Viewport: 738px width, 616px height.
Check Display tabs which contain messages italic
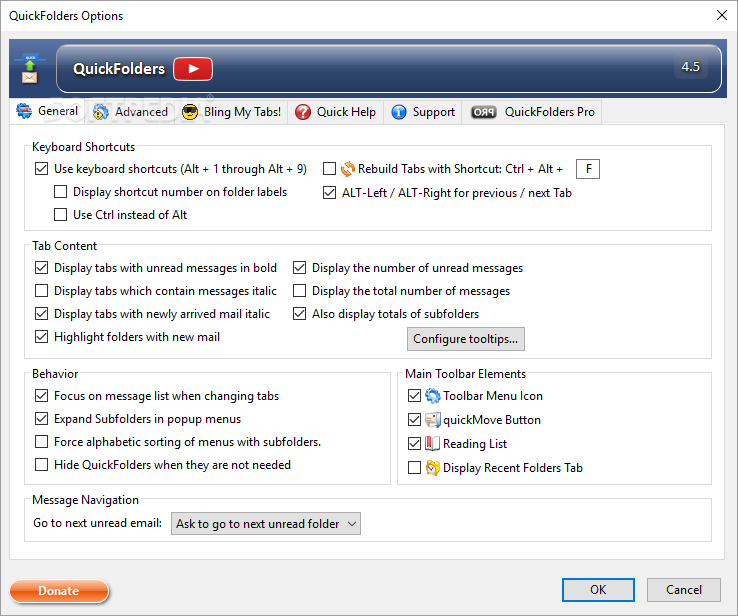pos(41,291)
